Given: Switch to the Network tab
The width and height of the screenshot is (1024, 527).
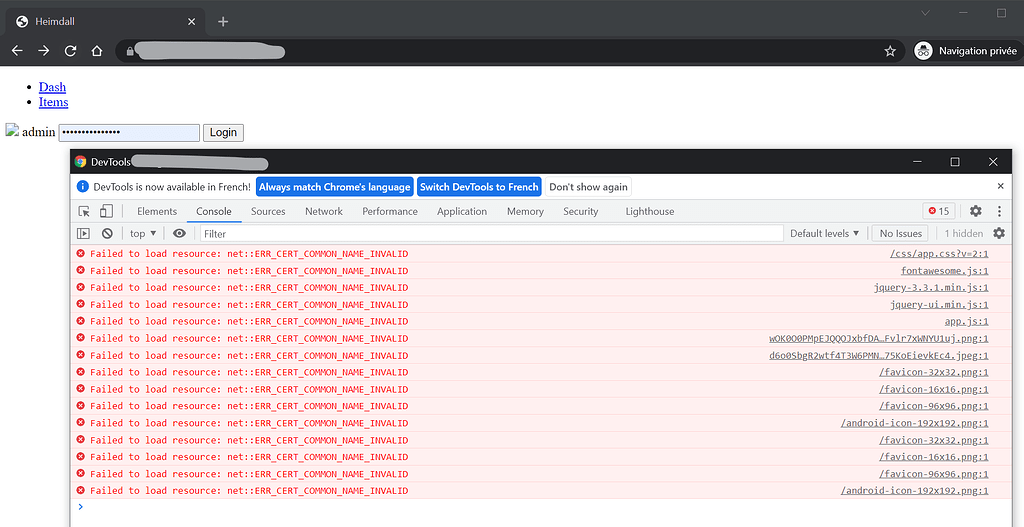Looking at the screenshot, I should pyautogui.click(x=323, y=211).
